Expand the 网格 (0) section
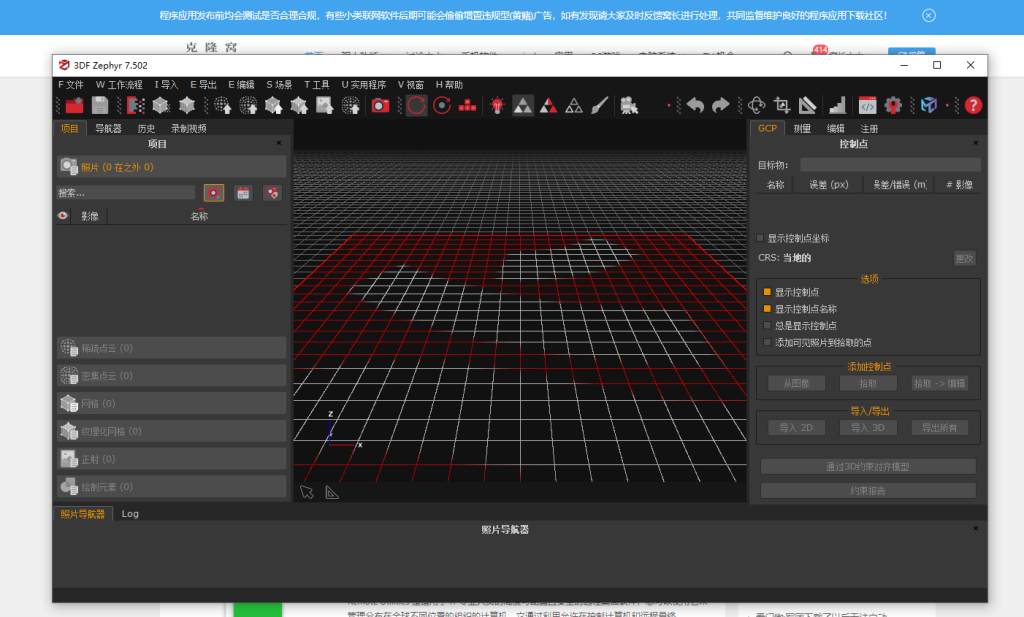This screenshot has width=1024, height=617. (172, 403)
